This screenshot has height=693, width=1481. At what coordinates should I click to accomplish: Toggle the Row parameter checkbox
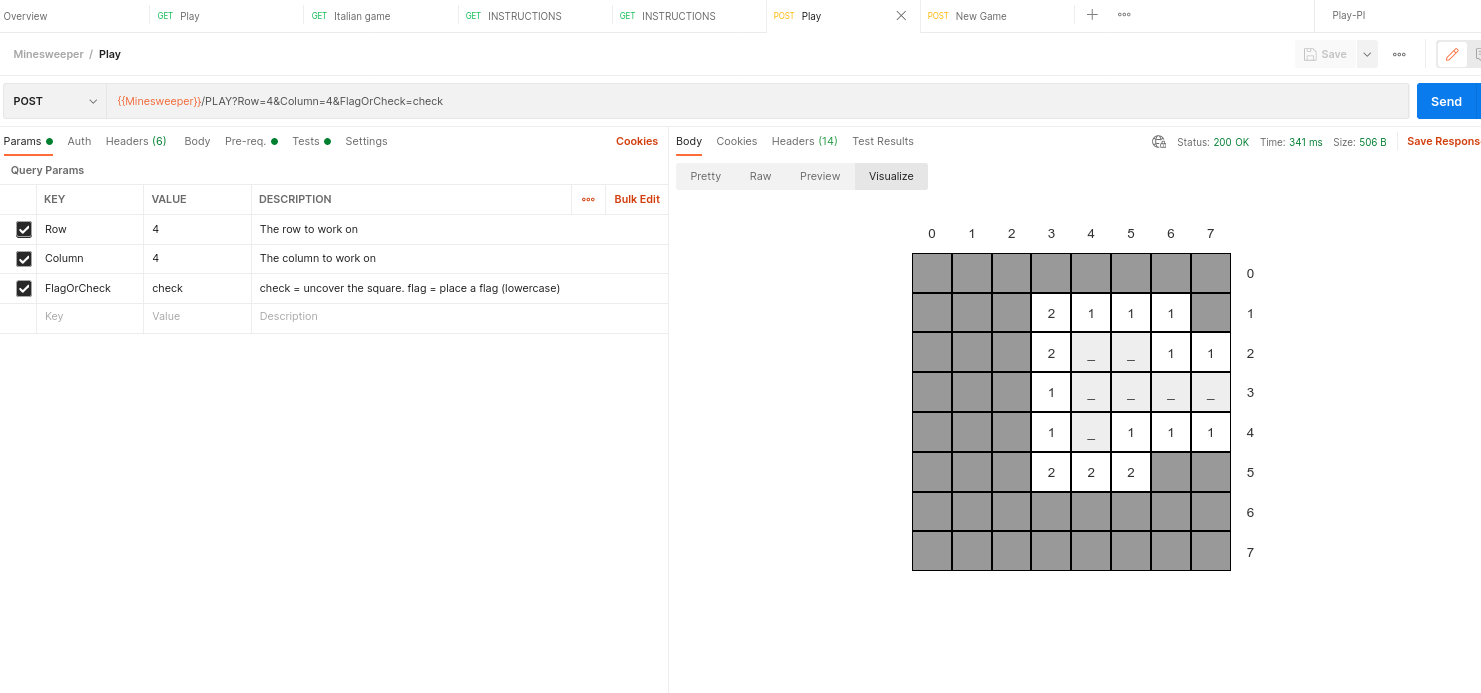point(24,229)
